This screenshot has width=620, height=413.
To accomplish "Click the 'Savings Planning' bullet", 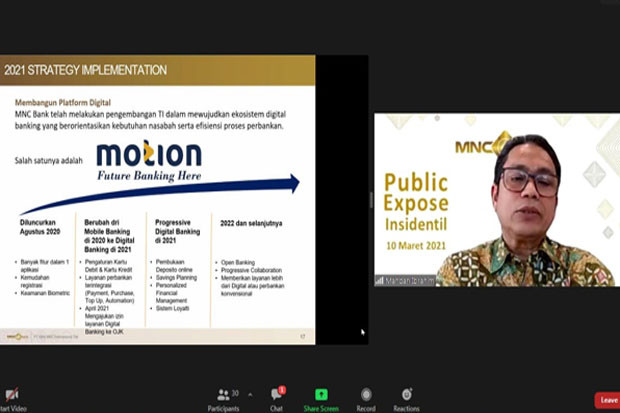I will click(x=176, y=277).
